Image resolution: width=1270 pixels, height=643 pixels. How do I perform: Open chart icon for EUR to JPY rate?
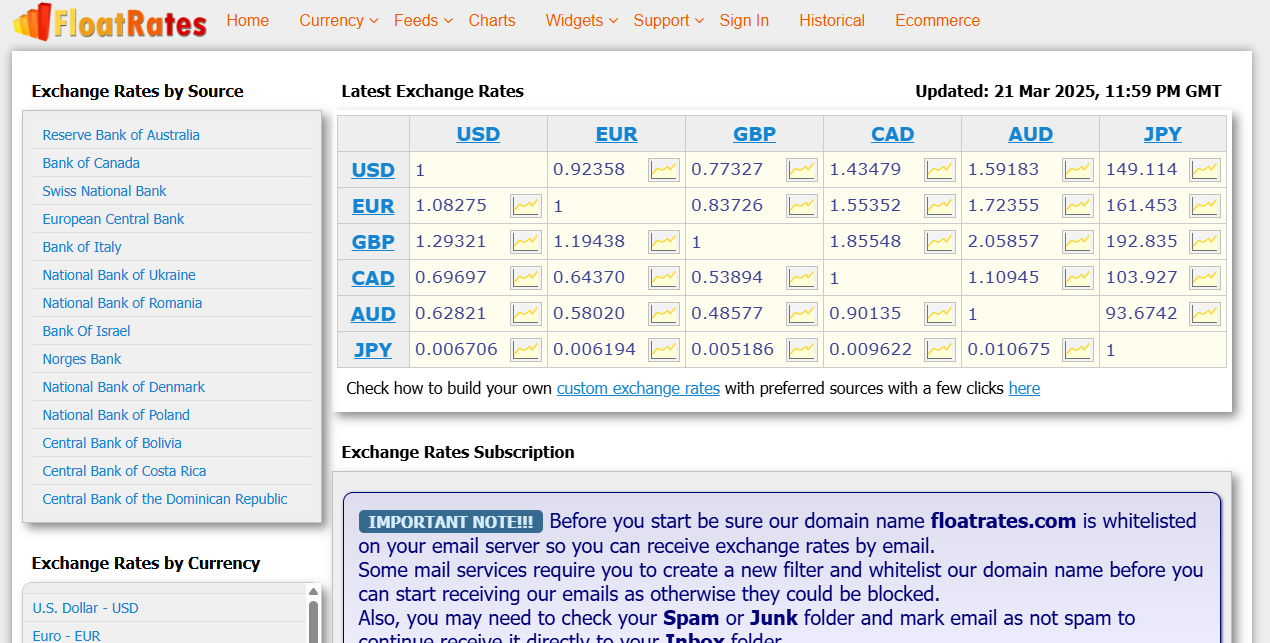click(x=1205, y=206)
